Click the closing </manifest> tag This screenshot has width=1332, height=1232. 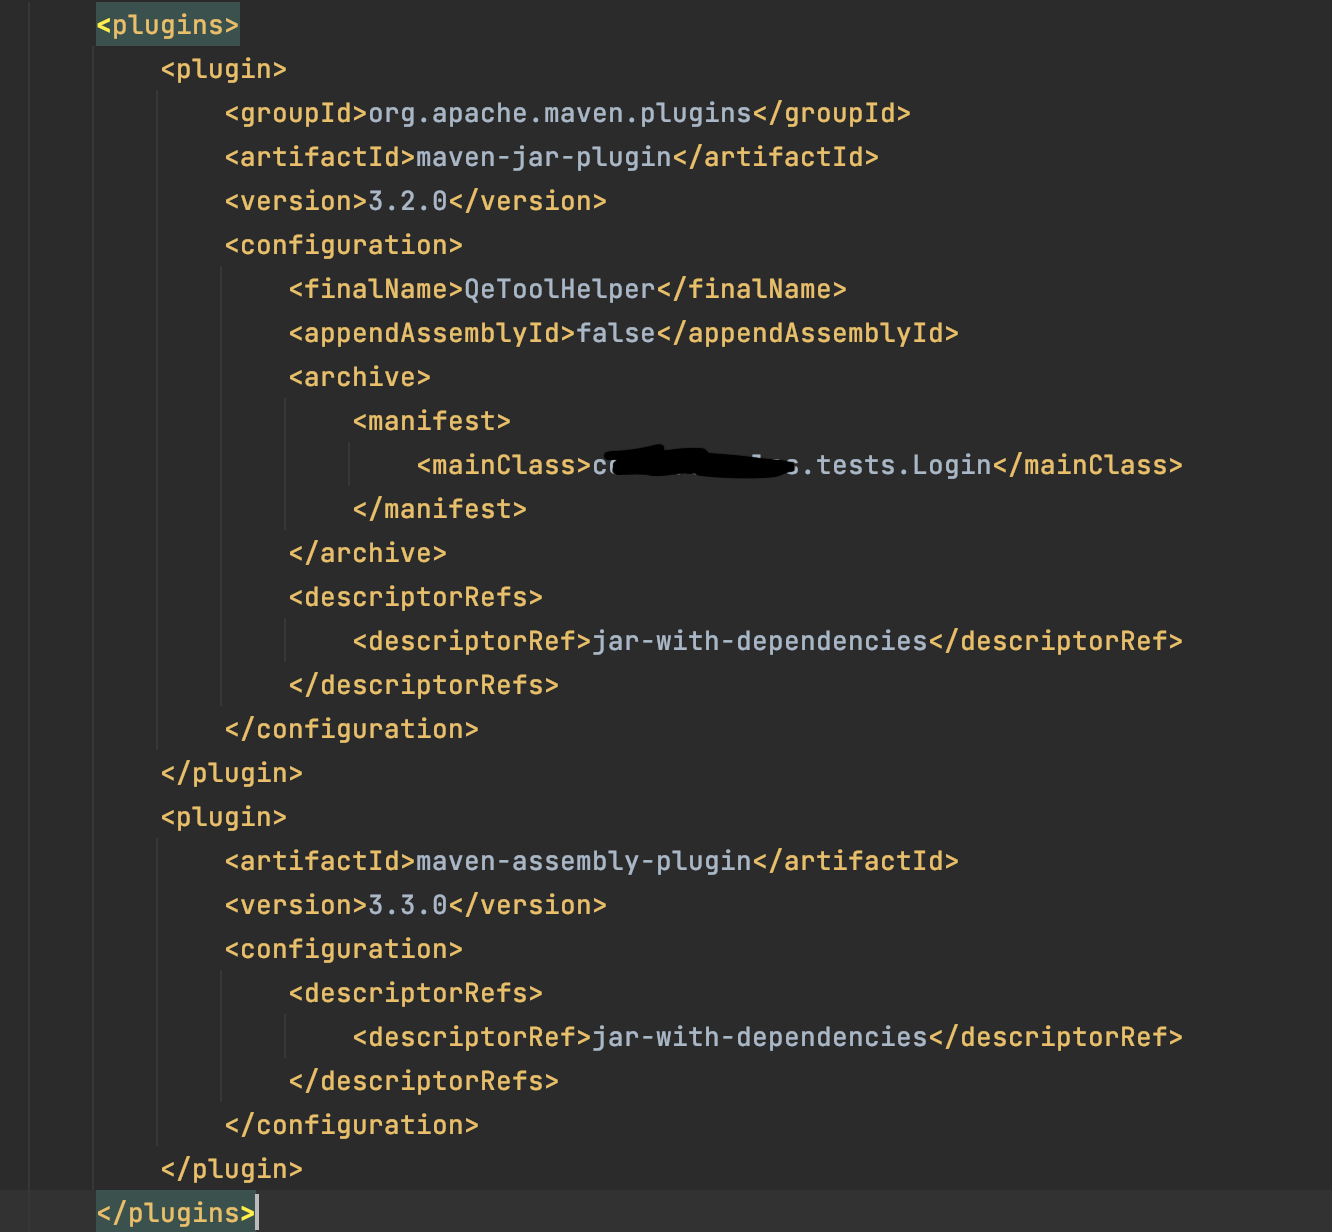(x=440, y=509)
